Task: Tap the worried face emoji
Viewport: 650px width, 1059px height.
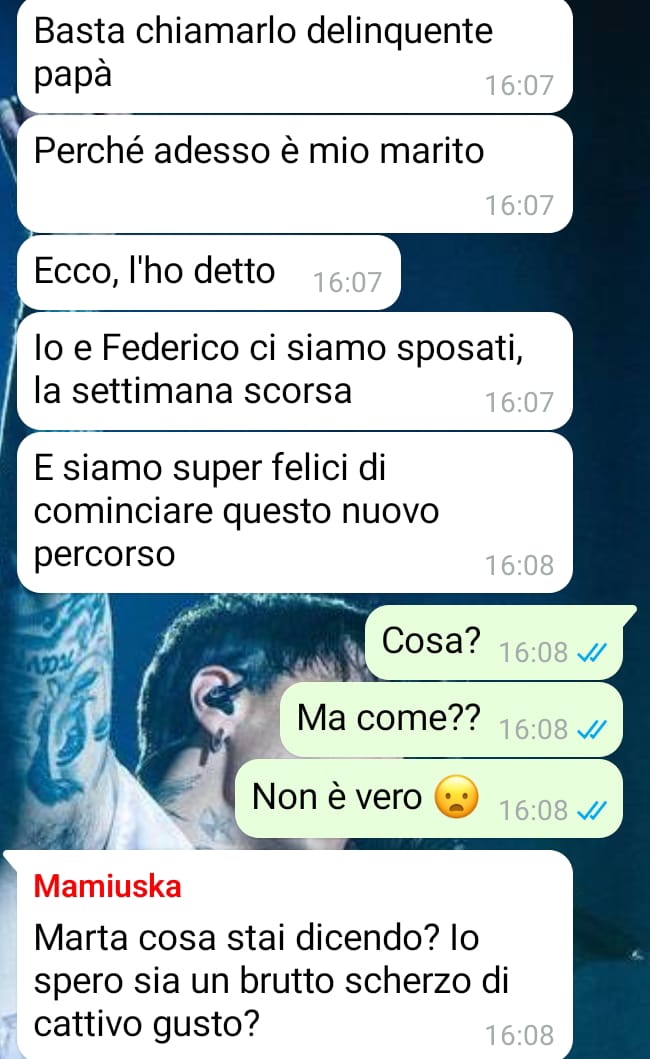Action: point(457,797)
